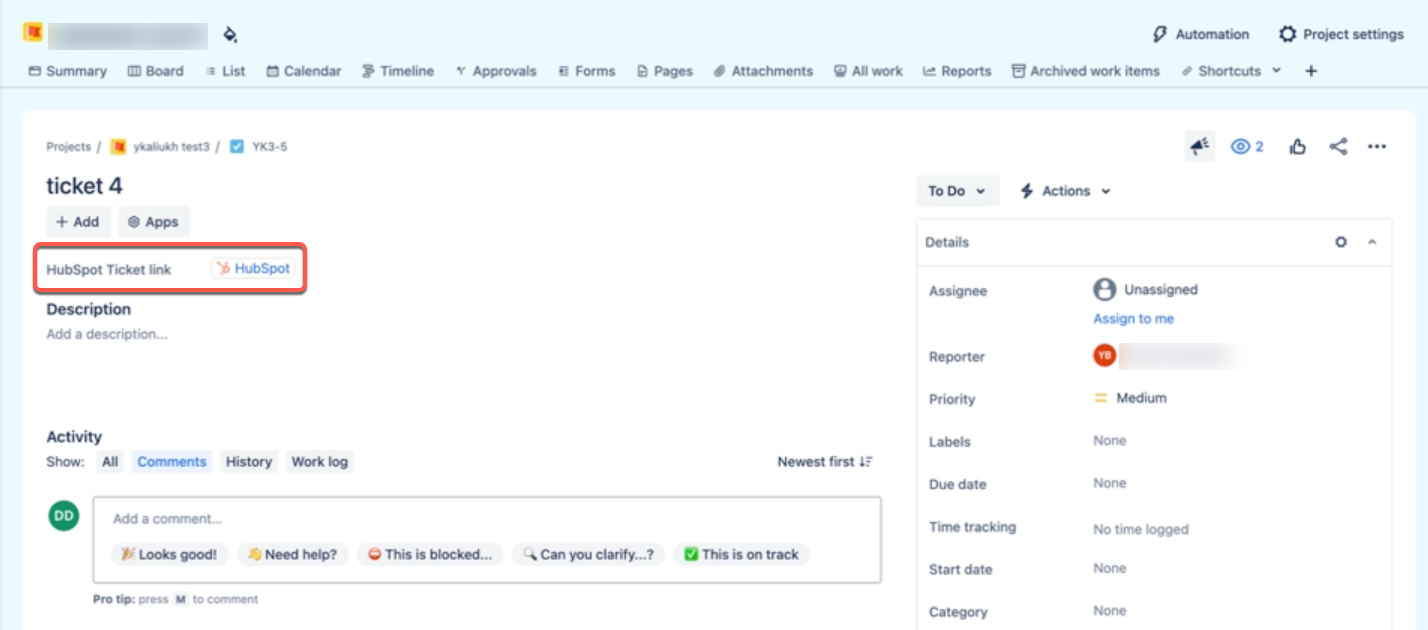Click the Unassigned assignee field
Viewport: 1428px width, 630px height.
[x=1146, y=289]
